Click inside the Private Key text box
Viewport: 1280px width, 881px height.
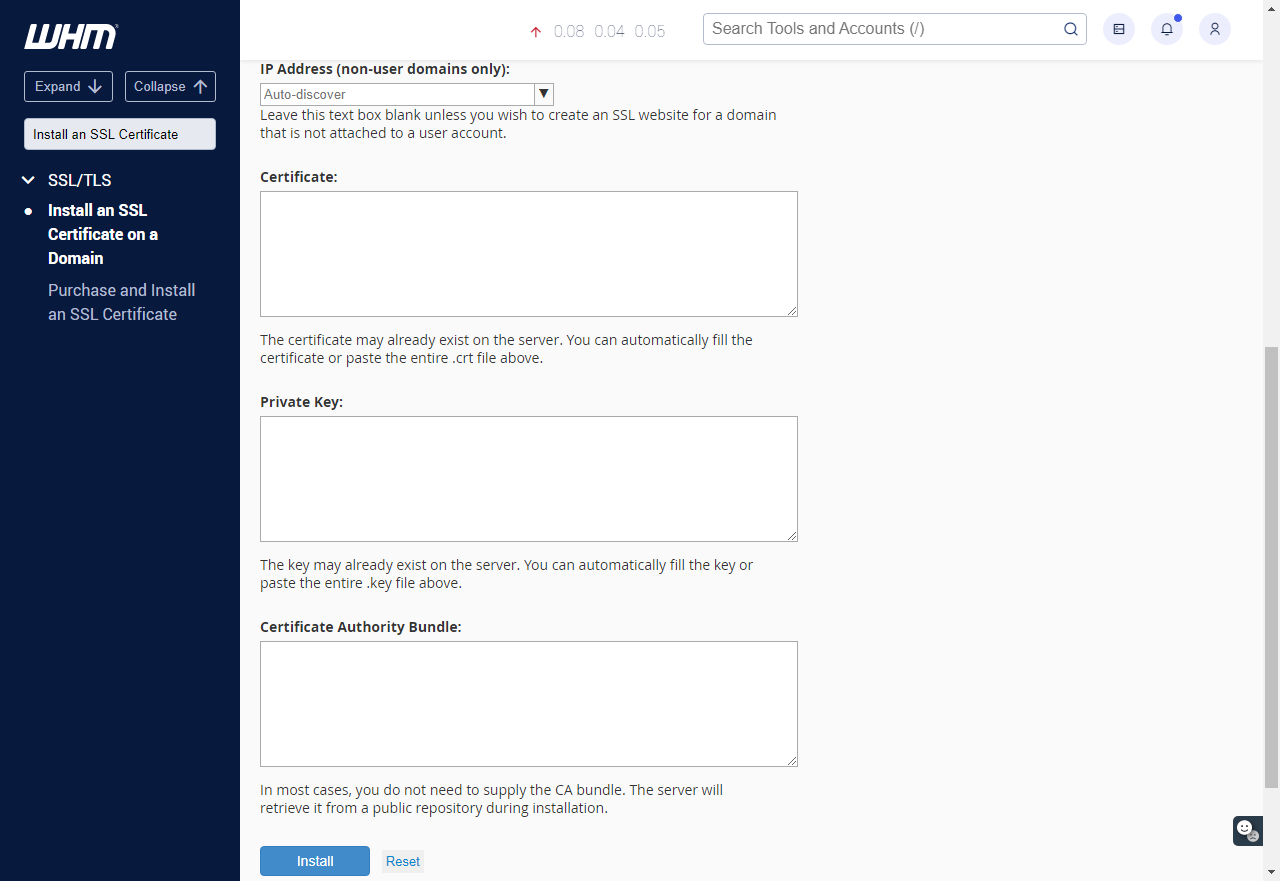[528, 479]
